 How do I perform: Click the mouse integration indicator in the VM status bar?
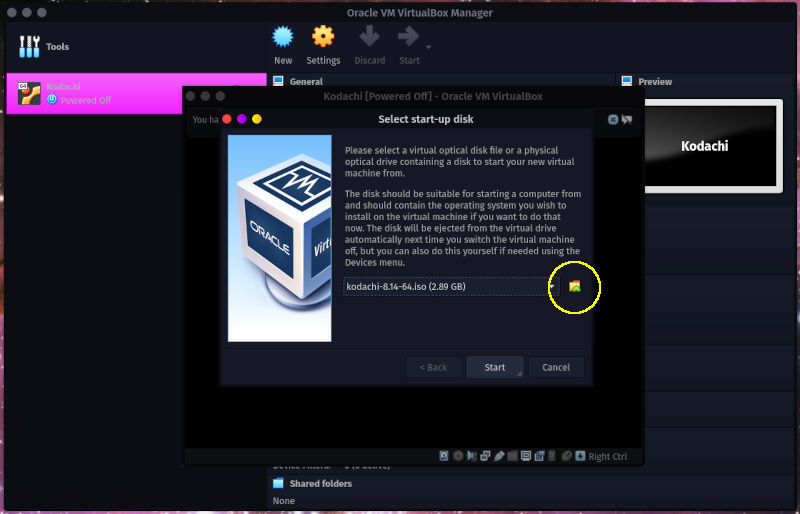(x=566, y=456)
